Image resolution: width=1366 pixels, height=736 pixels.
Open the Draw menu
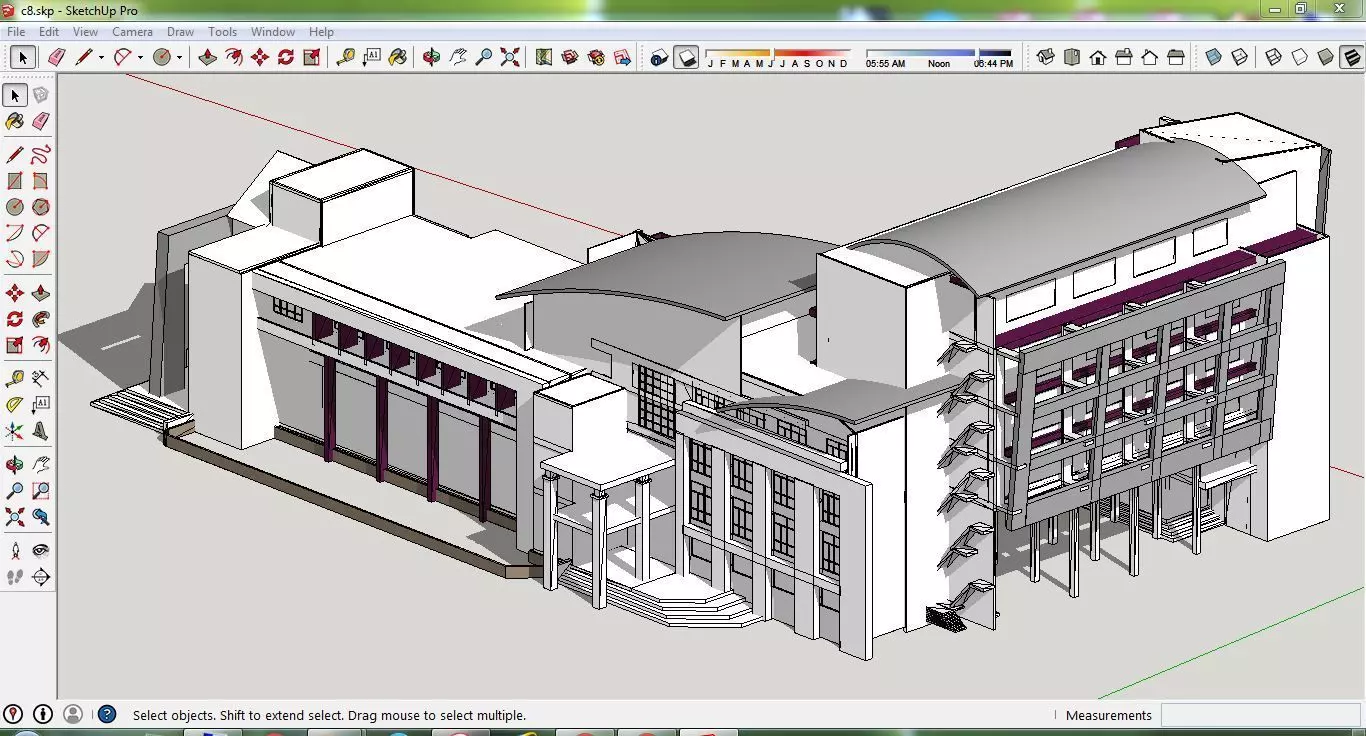[180, 32]
